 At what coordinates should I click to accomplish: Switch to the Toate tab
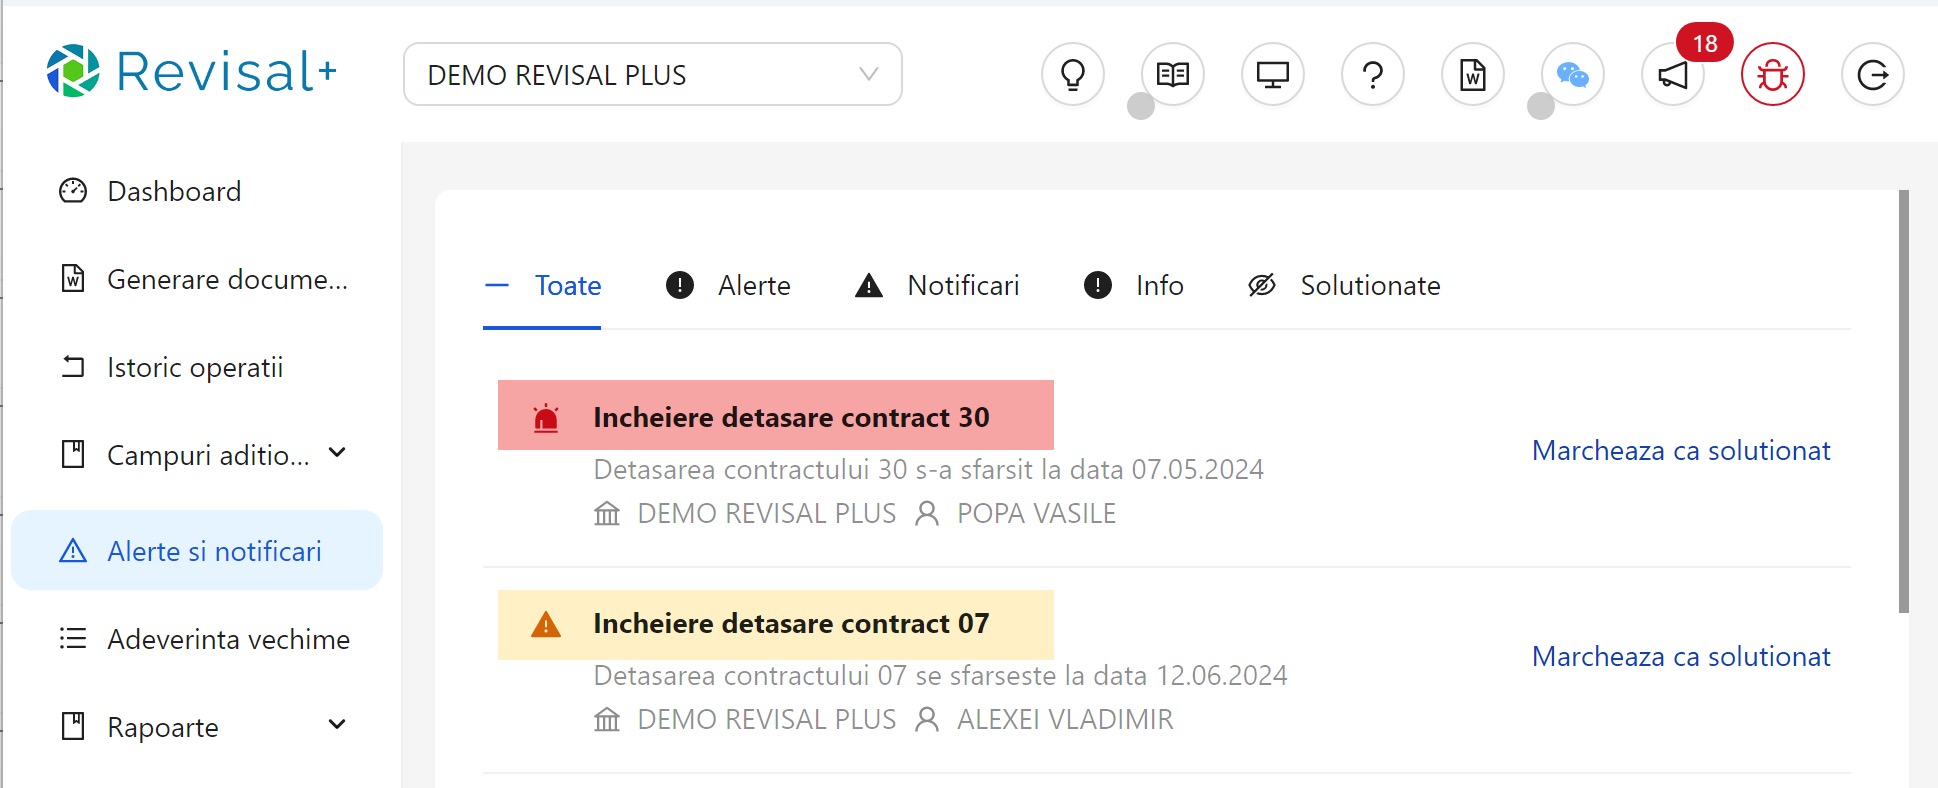click(542, 286)
